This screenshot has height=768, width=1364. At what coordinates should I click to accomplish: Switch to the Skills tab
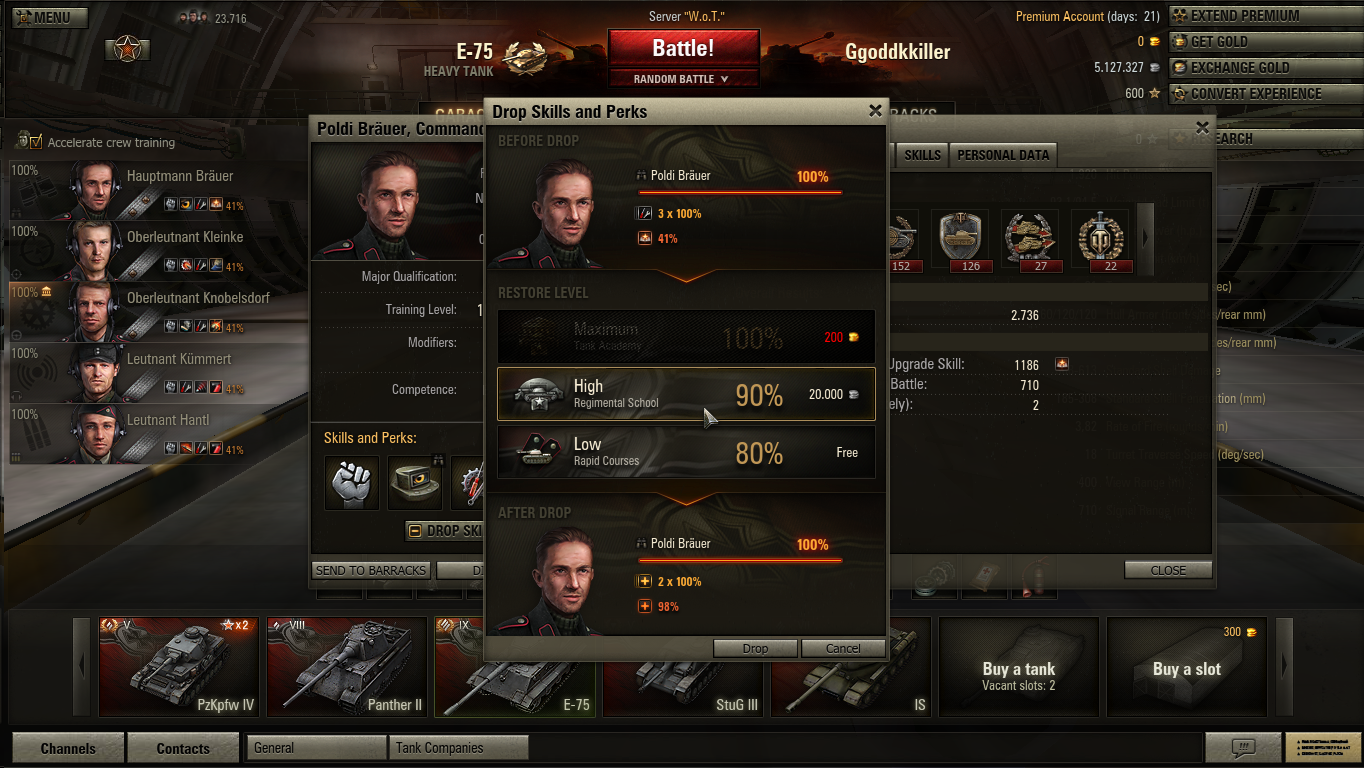[x=922, y=155]
